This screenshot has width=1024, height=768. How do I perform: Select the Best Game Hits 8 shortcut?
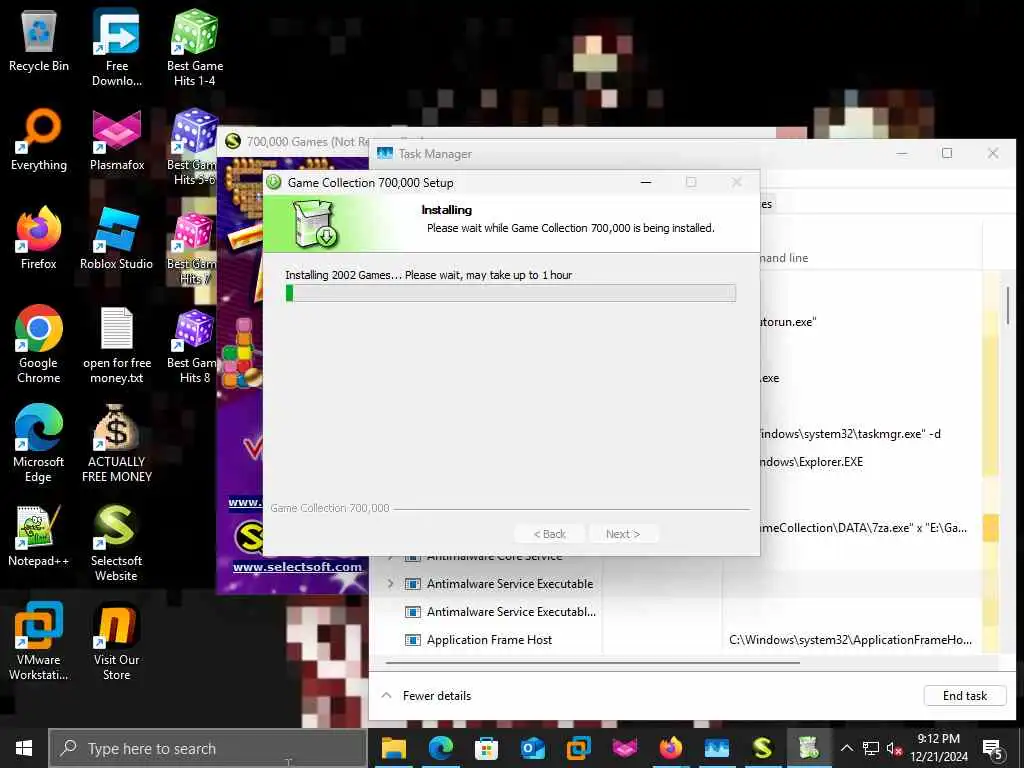(193, 346)
